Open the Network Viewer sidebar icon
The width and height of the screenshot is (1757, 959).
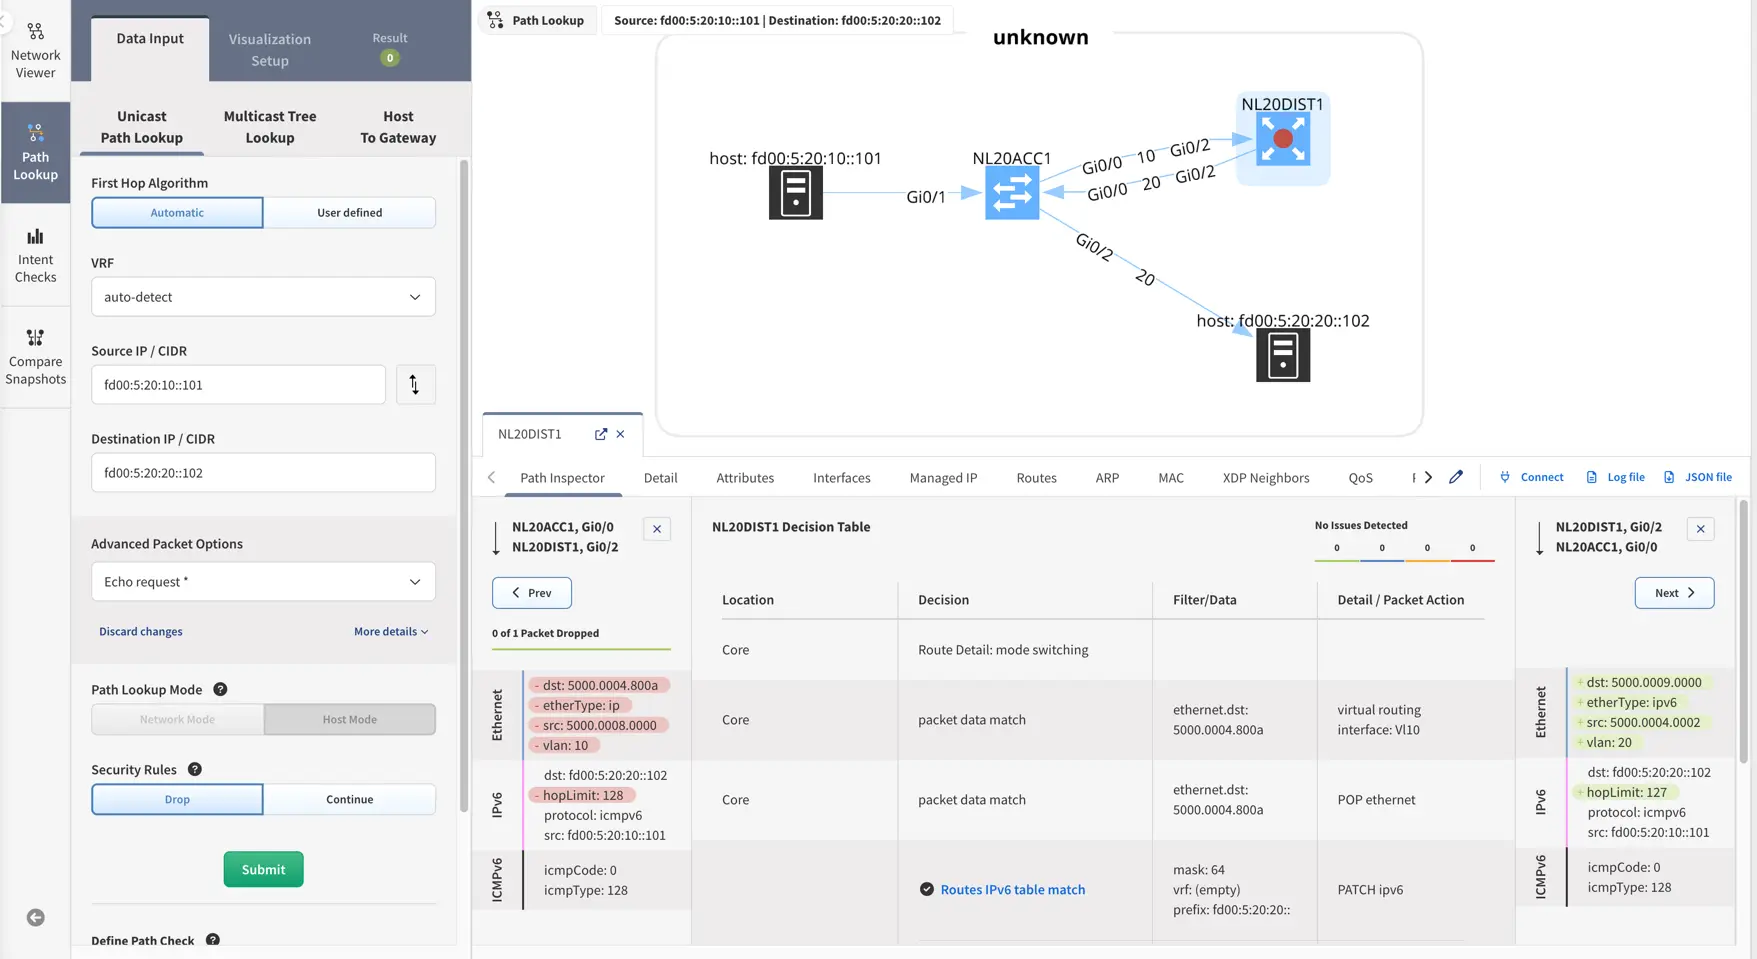click(x=35, y=50)
